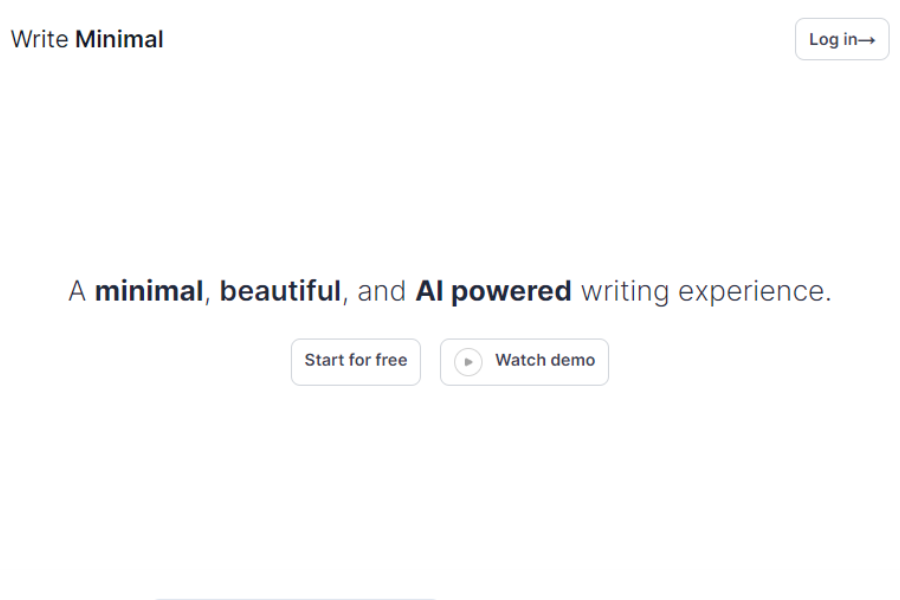Click inside the Start for free pill border
The image size is (900, 600).
(x=355, y=361)
